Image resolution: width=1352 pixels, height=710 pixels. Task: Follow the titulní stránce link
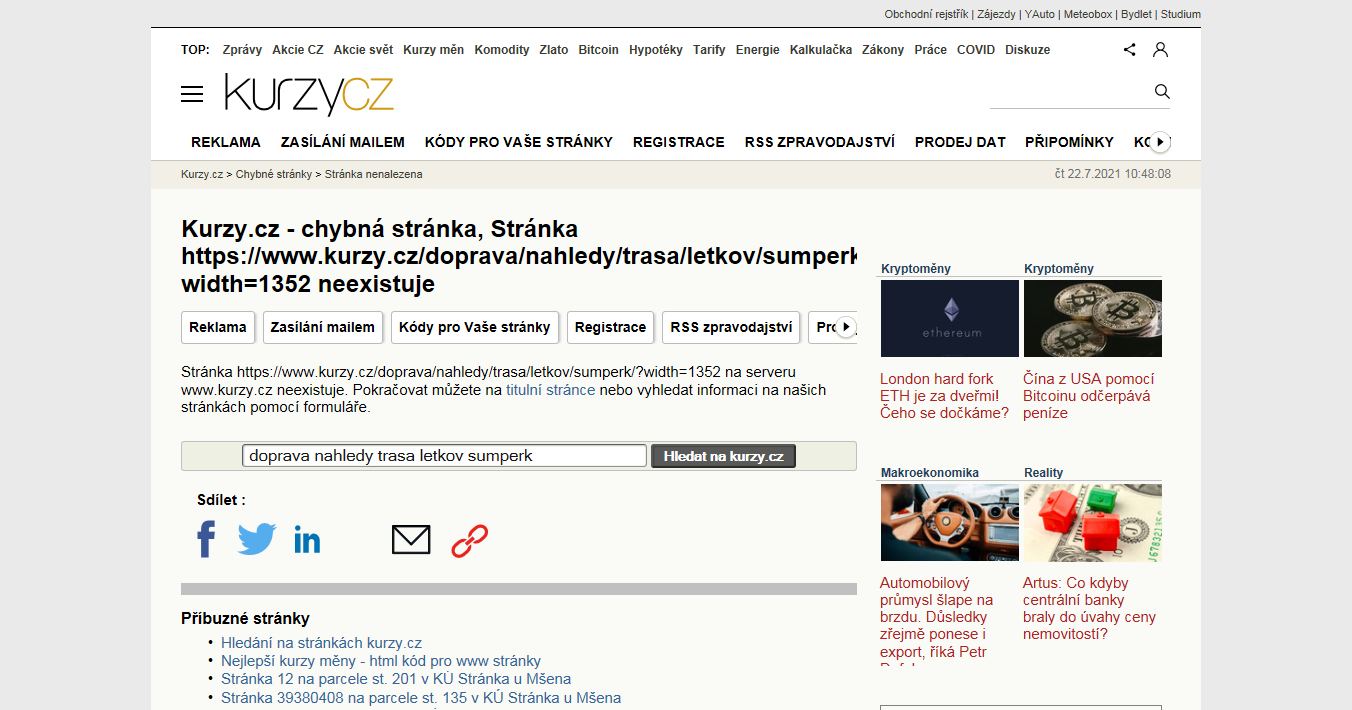coord(551,390)
